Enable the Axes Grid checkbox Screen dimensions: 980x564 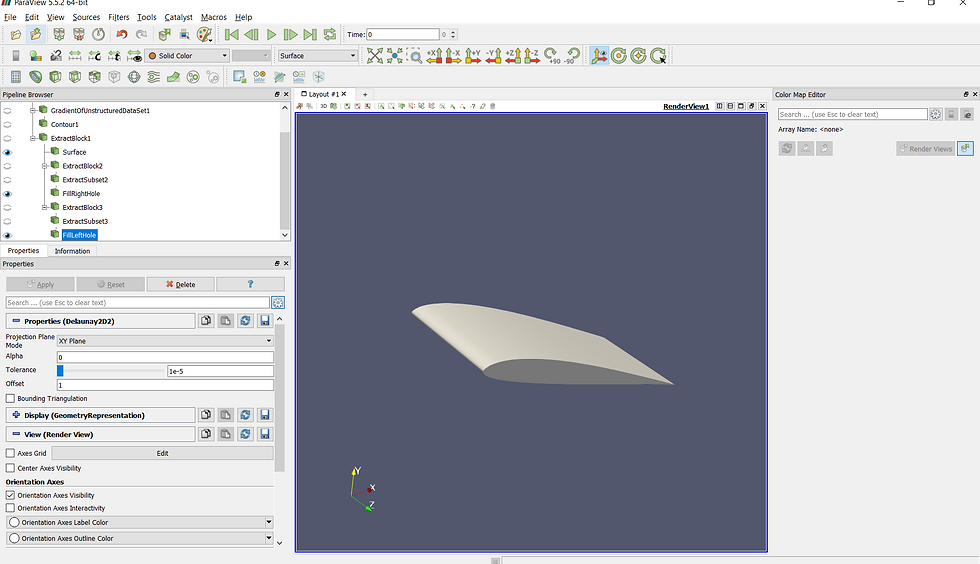[x=10, y=453]
